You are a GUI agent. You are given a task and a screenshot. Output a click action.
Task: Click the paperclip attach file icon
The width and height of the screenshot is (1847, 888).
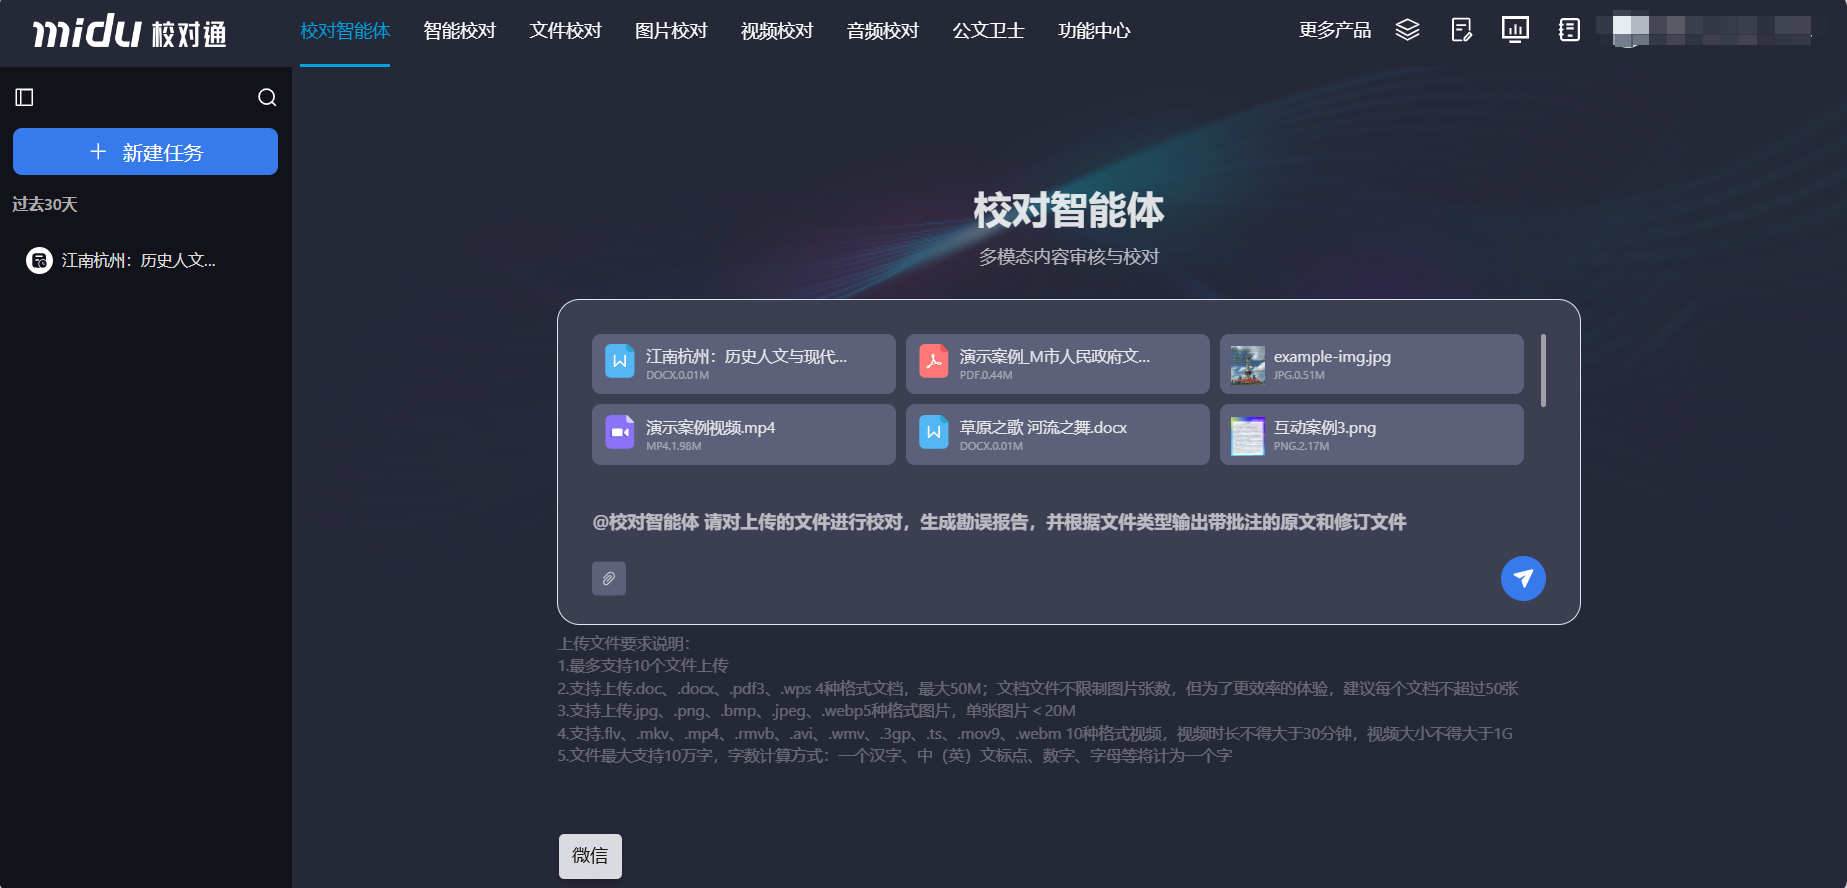[x=609, y=578]
